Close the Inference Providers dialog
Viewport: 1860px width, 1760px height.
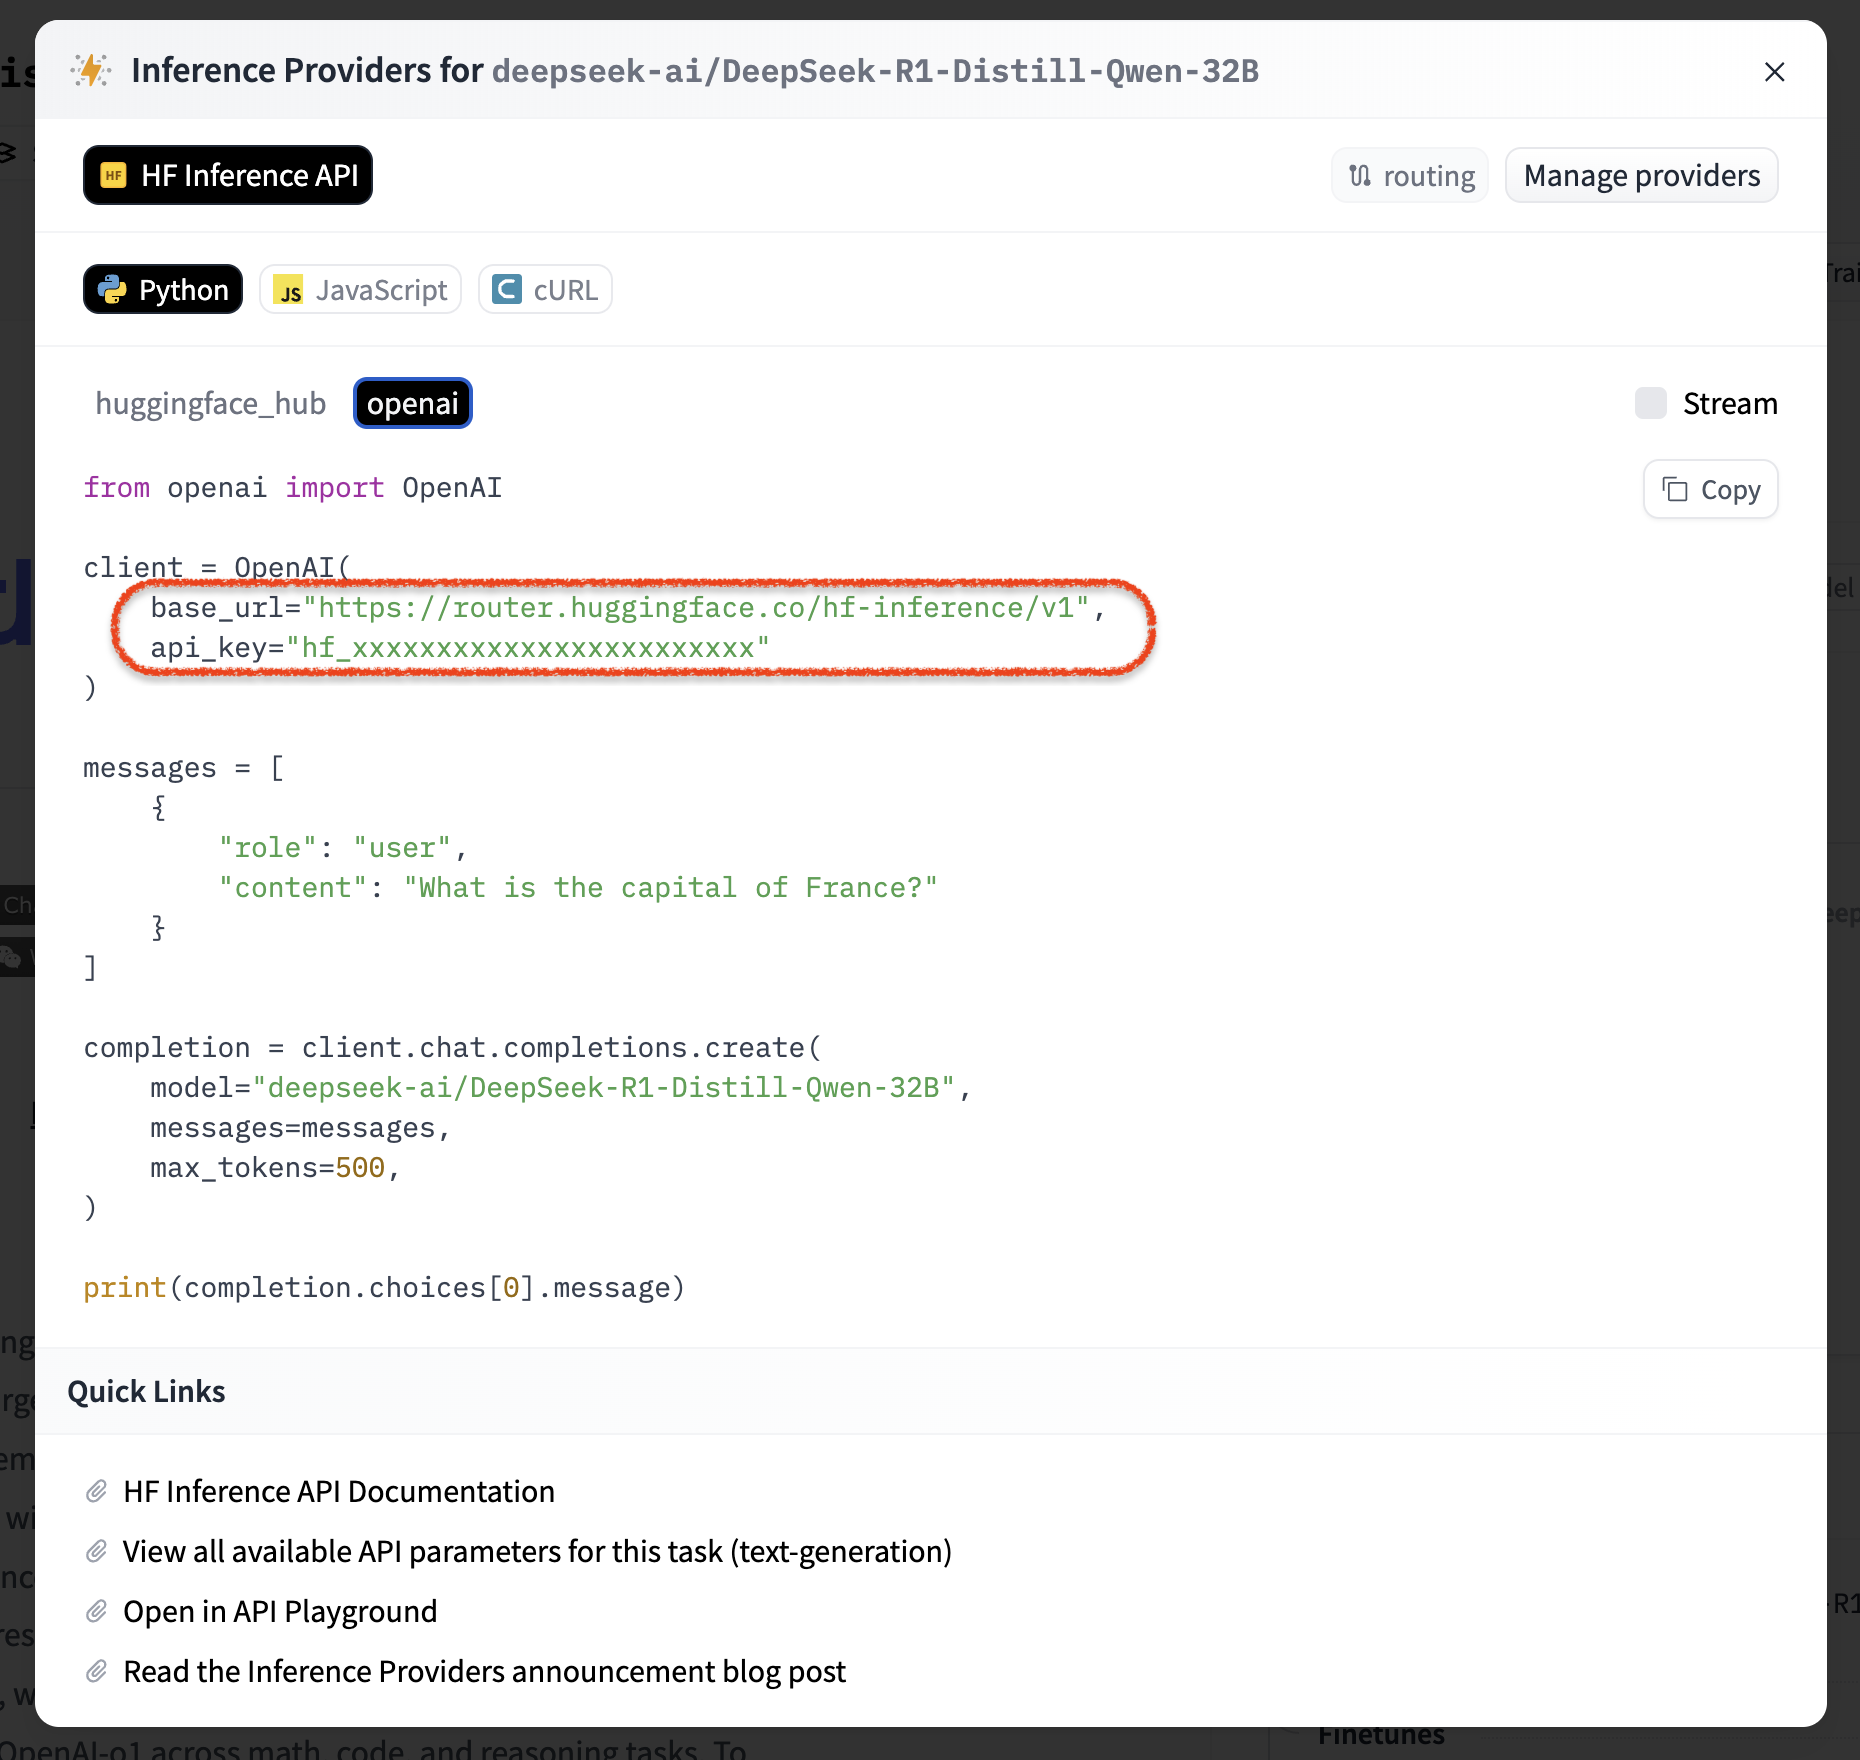coord(1774,72)
